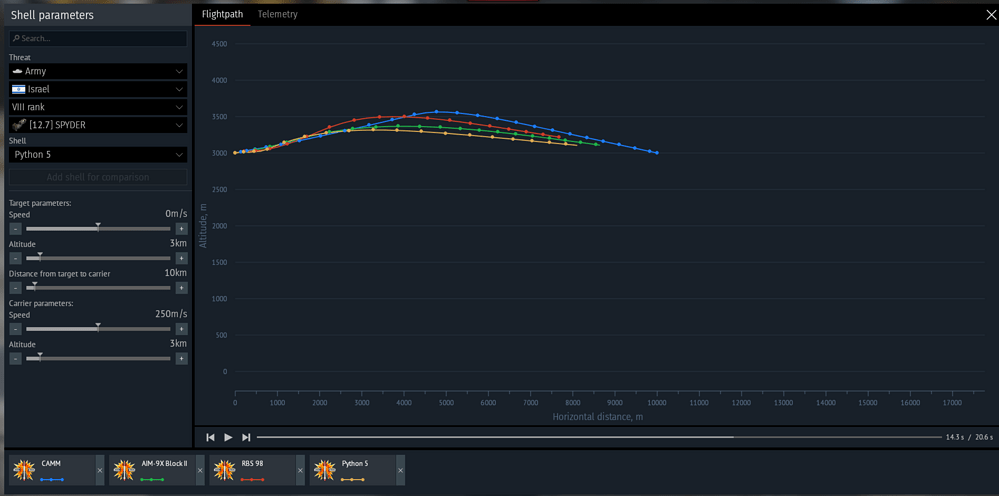Open the Israel nation dropdown
The height and width of the screenshot is (496, 999).
click(x=98, y=89)
